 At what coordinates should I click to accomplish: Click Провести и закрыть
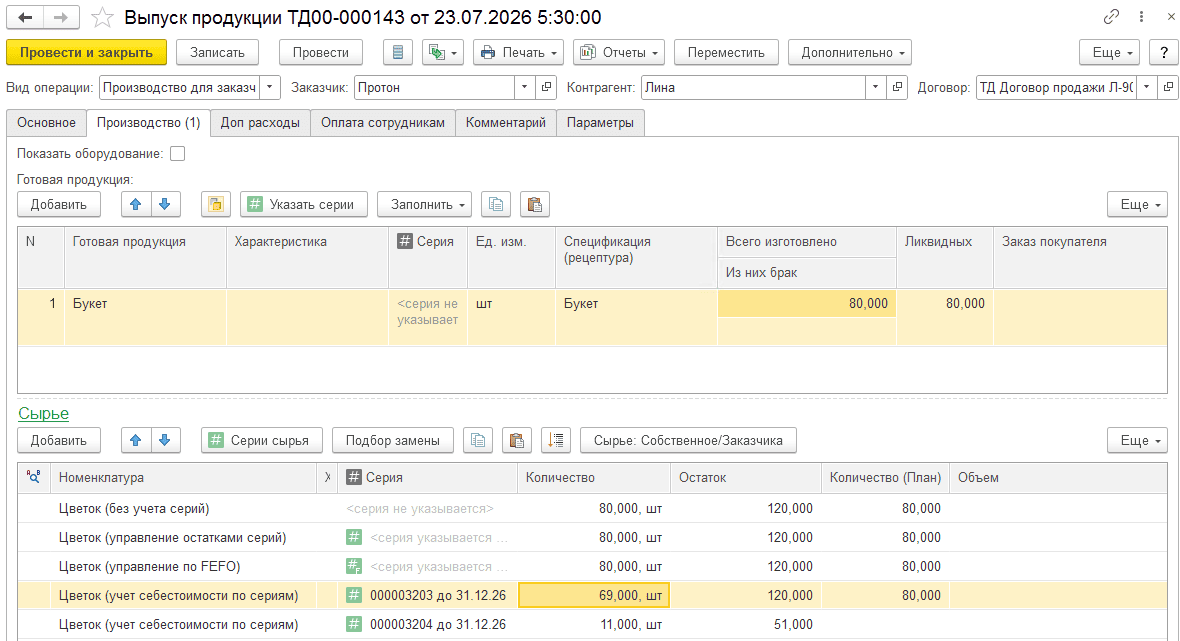click(x=87, y=53)
